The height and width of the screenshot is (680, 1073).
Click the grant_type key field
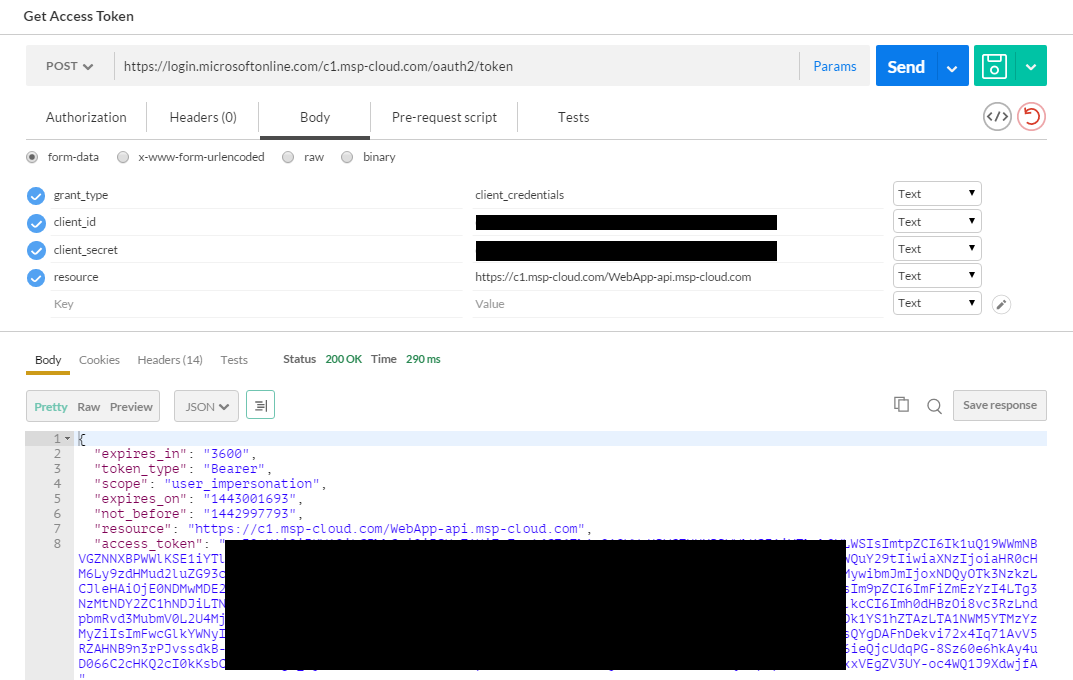click(x=257, y=195)
